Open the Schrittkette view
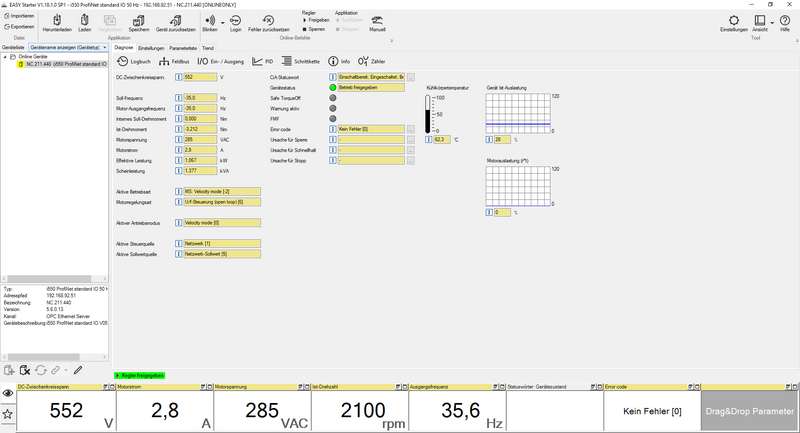 click(301, 61)
